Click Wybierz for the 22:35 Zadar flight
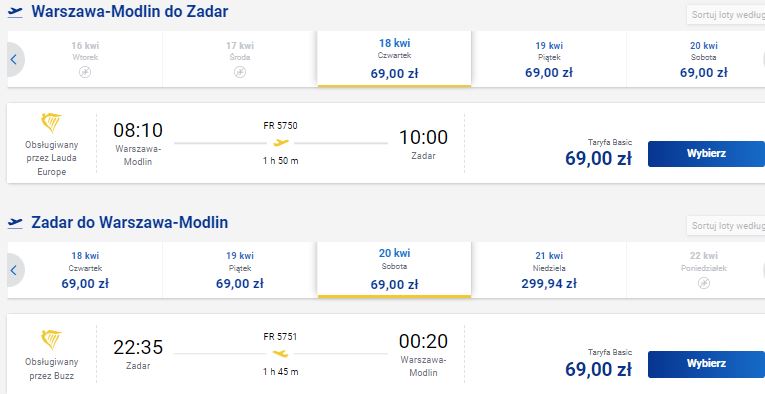 pyautogui.click(x=706, y=364)
